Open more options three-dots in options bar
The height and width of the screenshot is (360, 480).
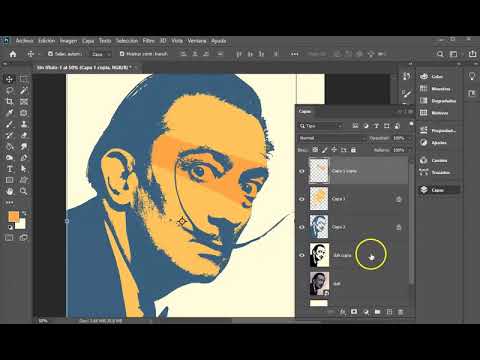click(x=294, y=54)
